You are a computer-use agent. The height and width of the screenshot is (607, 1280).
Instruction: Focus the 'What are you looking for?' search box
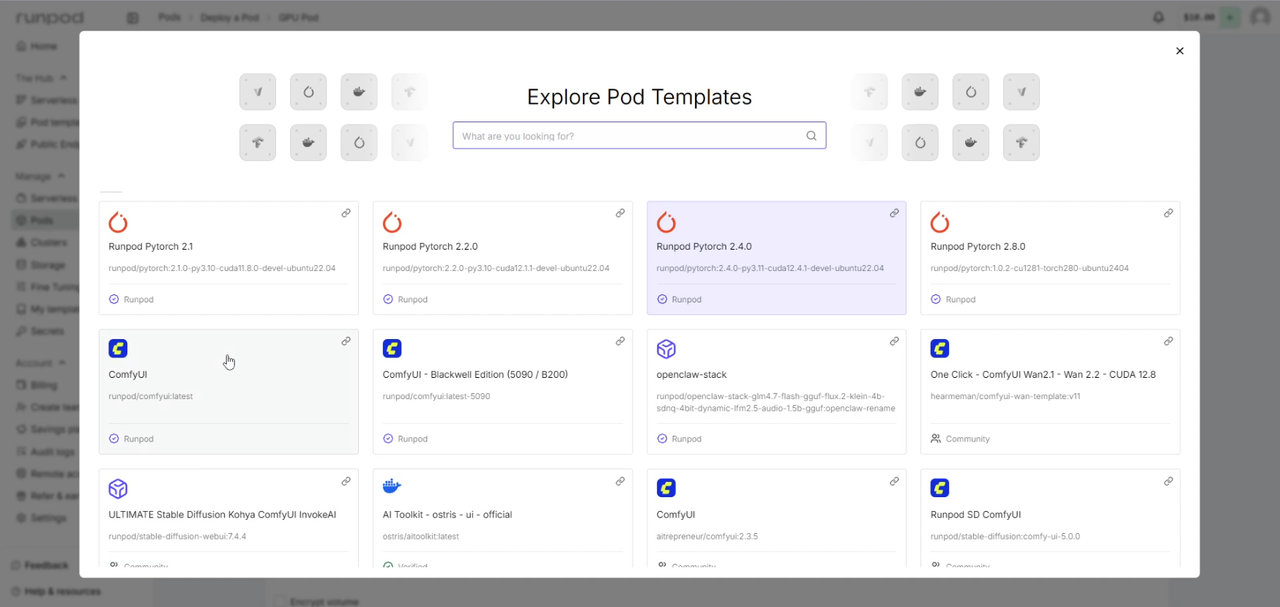coord(639,136)
